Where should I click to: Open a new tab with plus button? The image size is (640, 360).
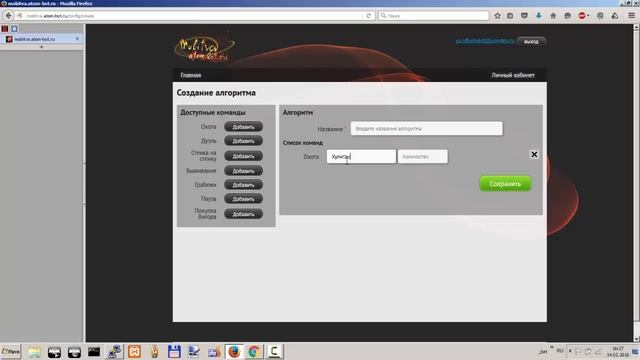click(x=41, y=47)
